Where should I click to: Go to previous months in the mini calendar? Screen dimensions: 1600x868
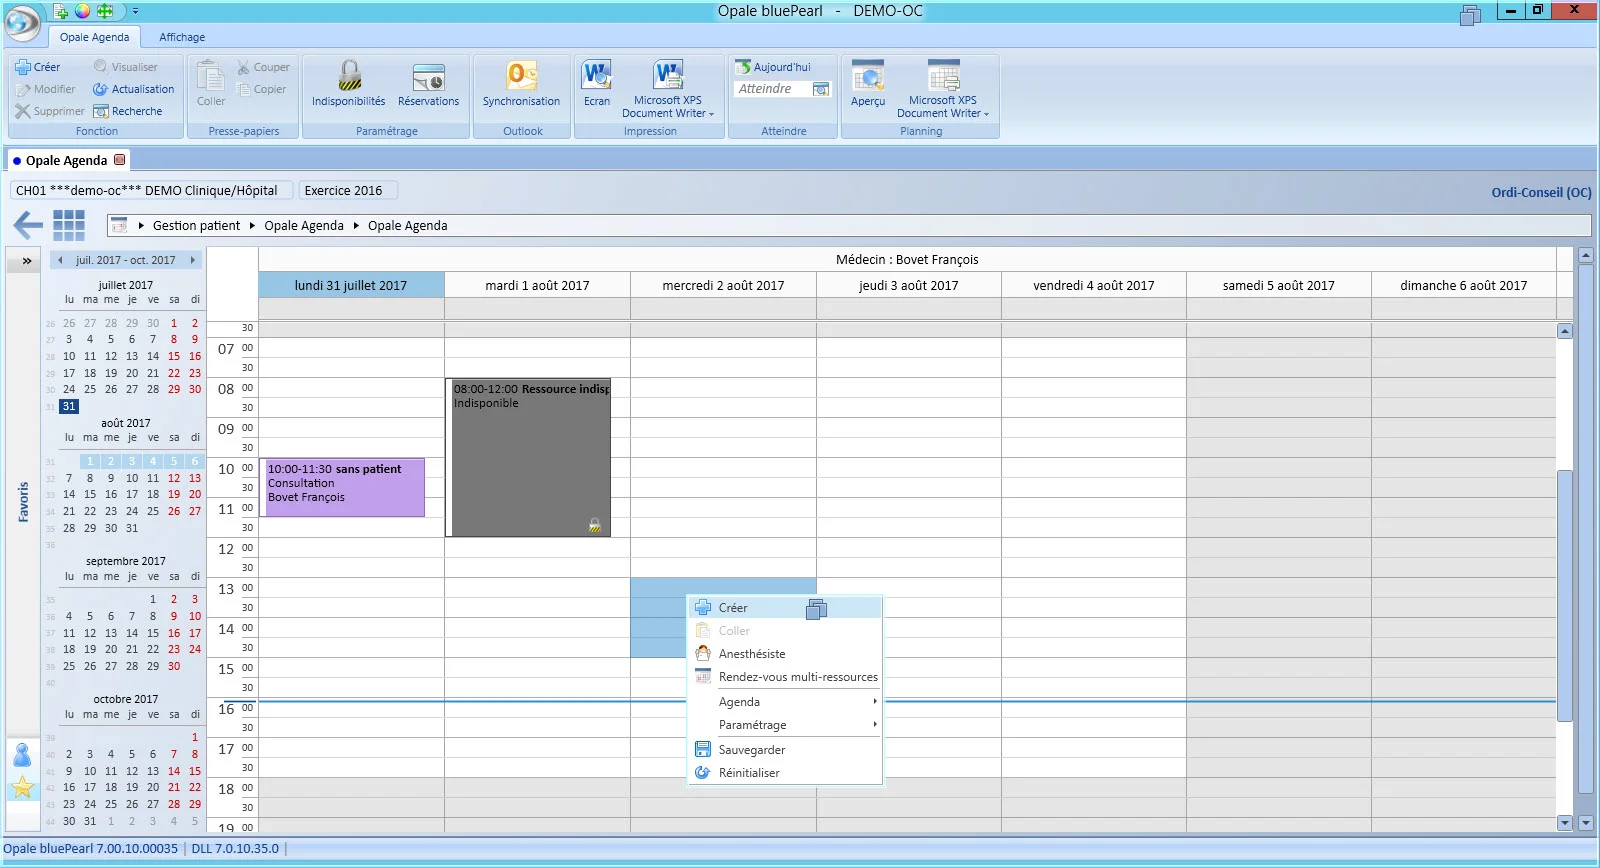pos(60,260)
